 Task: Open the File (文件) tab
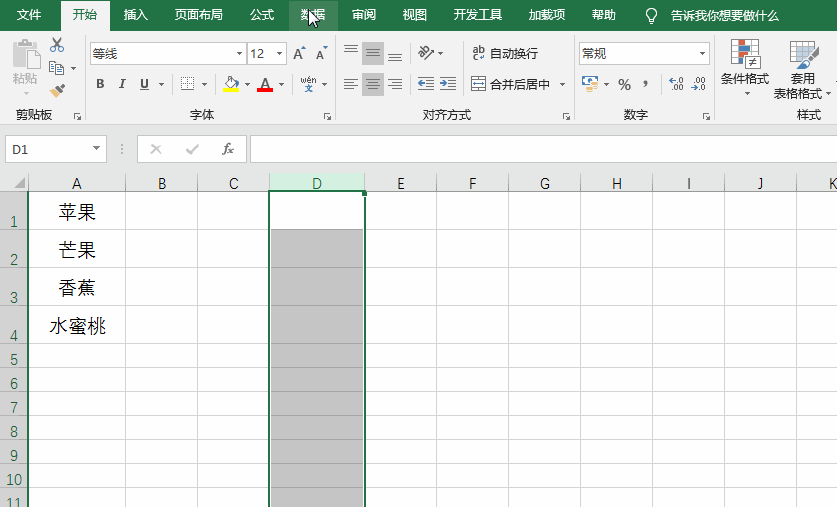(29, 14)
